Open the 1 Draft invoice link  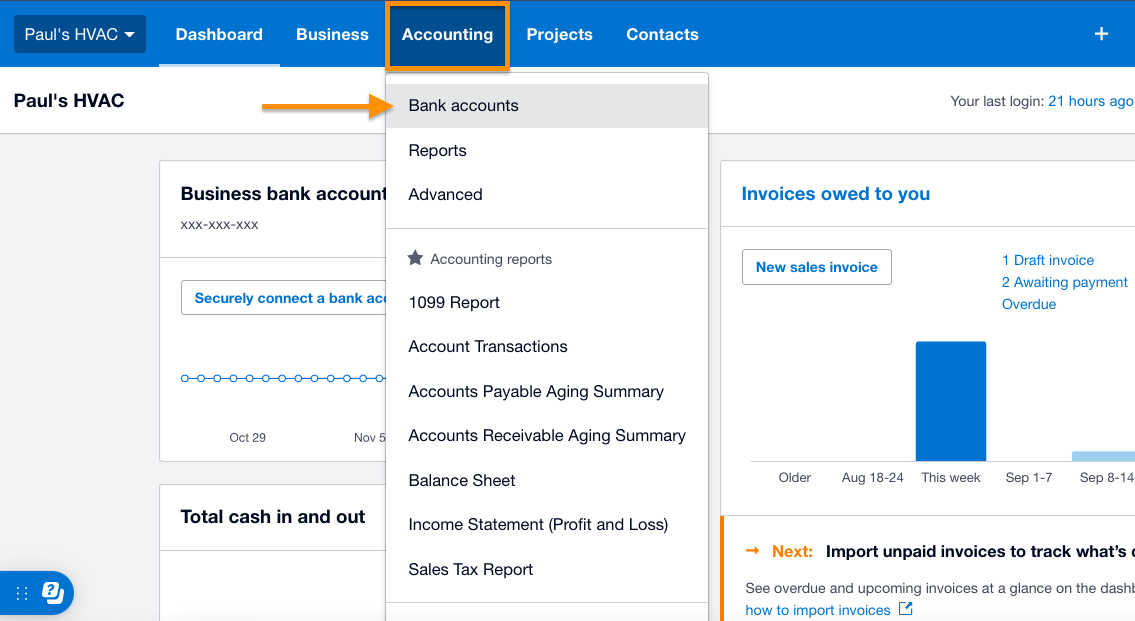pyautogui.click(x=1048, y=259)
